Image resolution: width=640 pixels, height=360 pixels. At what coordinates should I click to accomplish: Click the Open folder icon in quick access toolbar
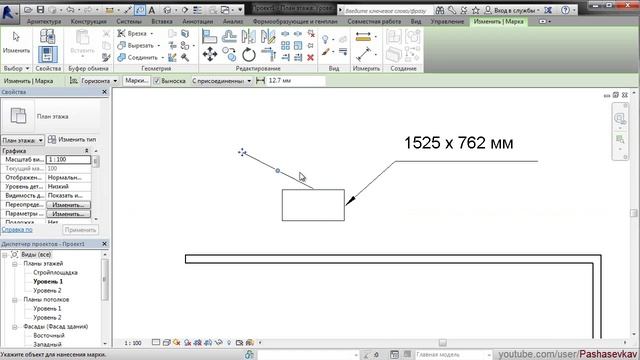[x=28, y=9]
